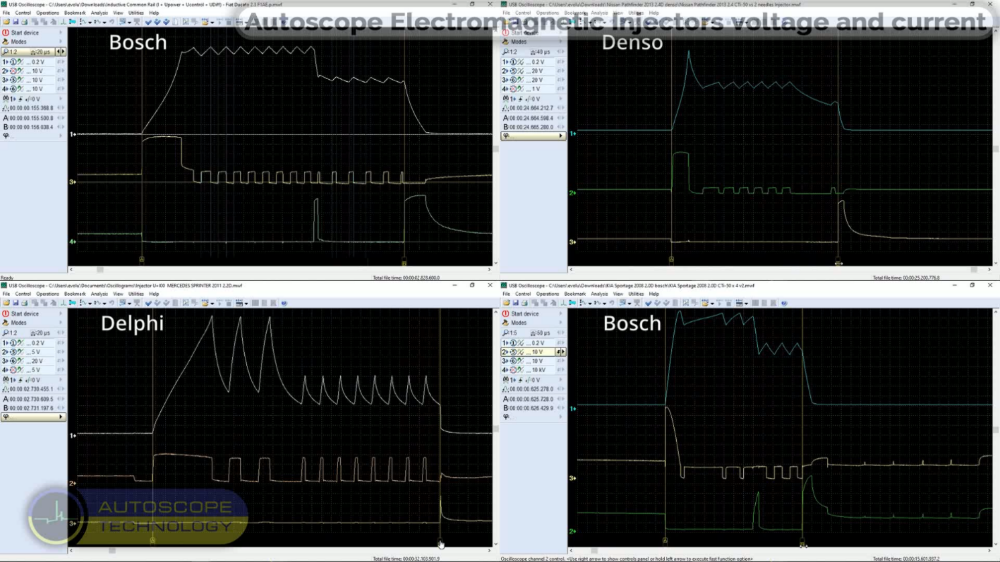The width and height of the screenshot is (1000, 562).
Task: Click the Save icon in the Fiat Ducato window toolbar
Action: coord(15,21)
